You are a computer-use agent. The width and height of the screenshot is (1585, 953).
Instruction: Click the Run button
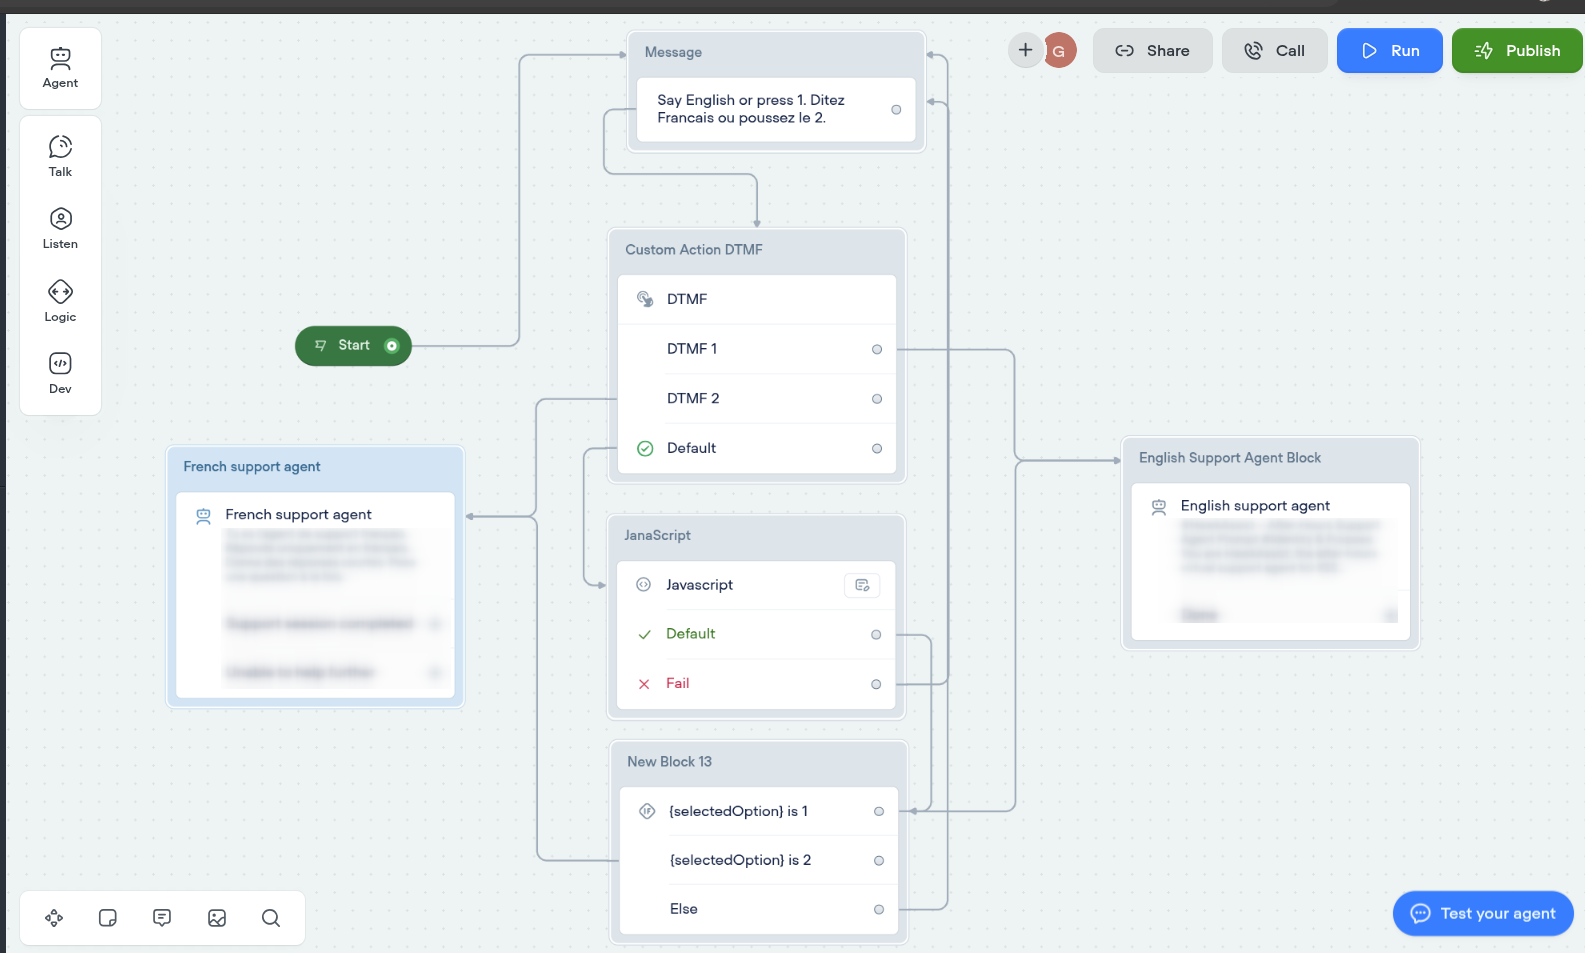pos(1389,51)
